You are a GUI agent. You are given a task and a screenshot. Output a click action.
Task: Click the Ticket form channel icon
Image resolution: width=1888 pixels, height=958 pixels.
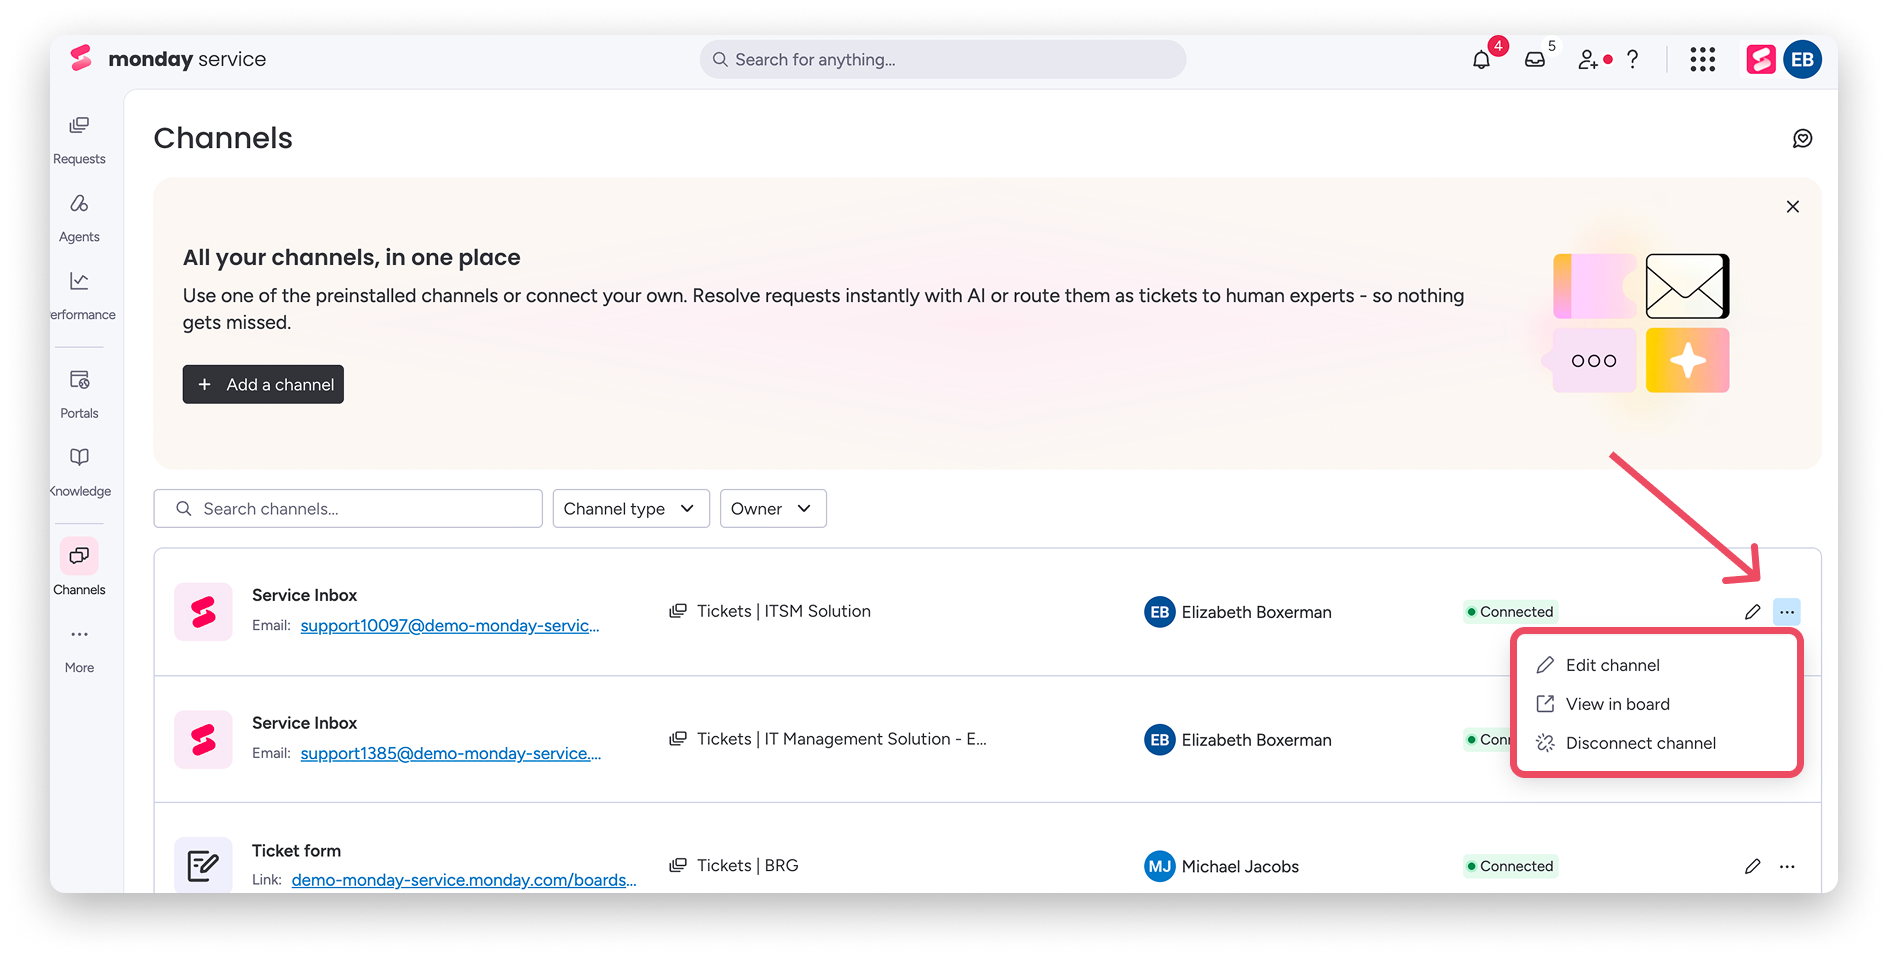(203, 864)
